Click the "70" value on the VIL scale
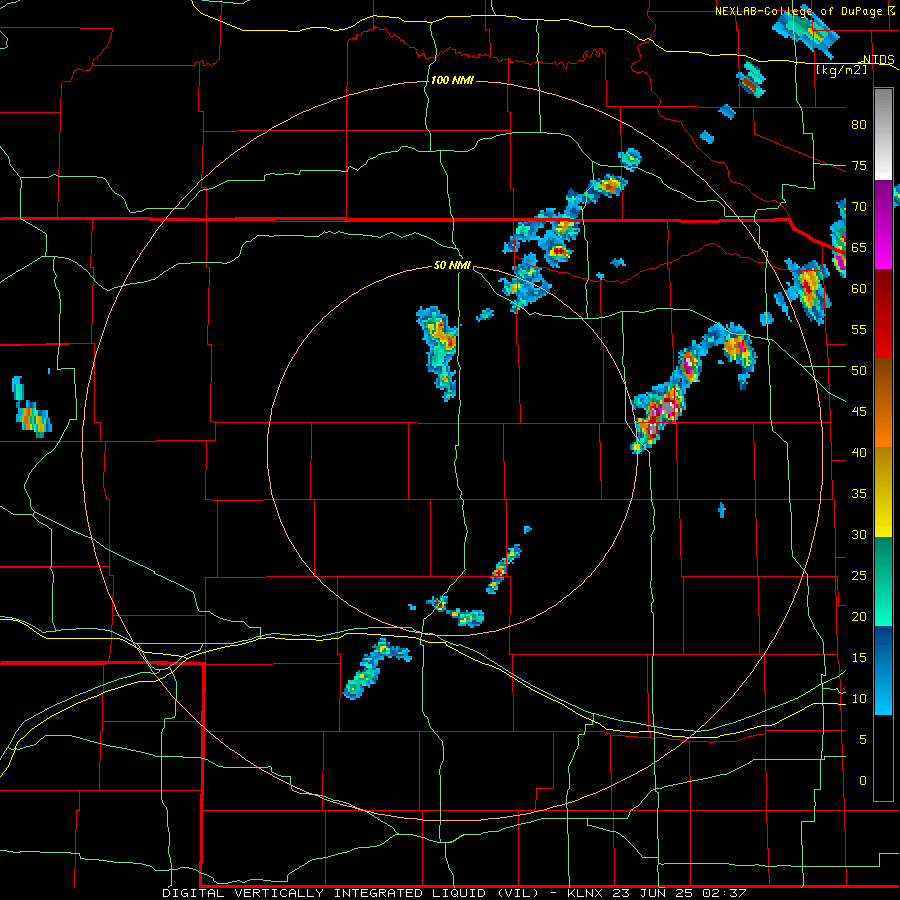The image size is (900, 900). tap(859, 207)
